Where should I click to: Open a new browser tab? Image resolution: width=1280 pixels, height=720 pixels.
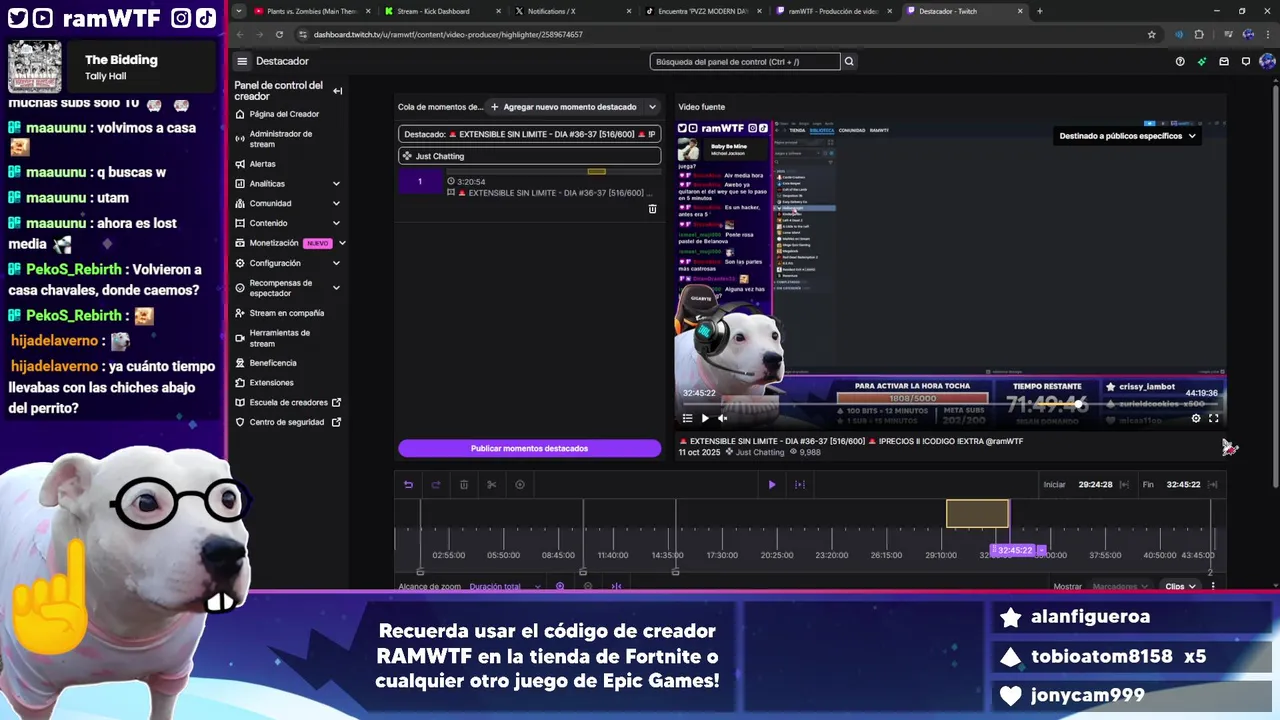click(1040, 11)
